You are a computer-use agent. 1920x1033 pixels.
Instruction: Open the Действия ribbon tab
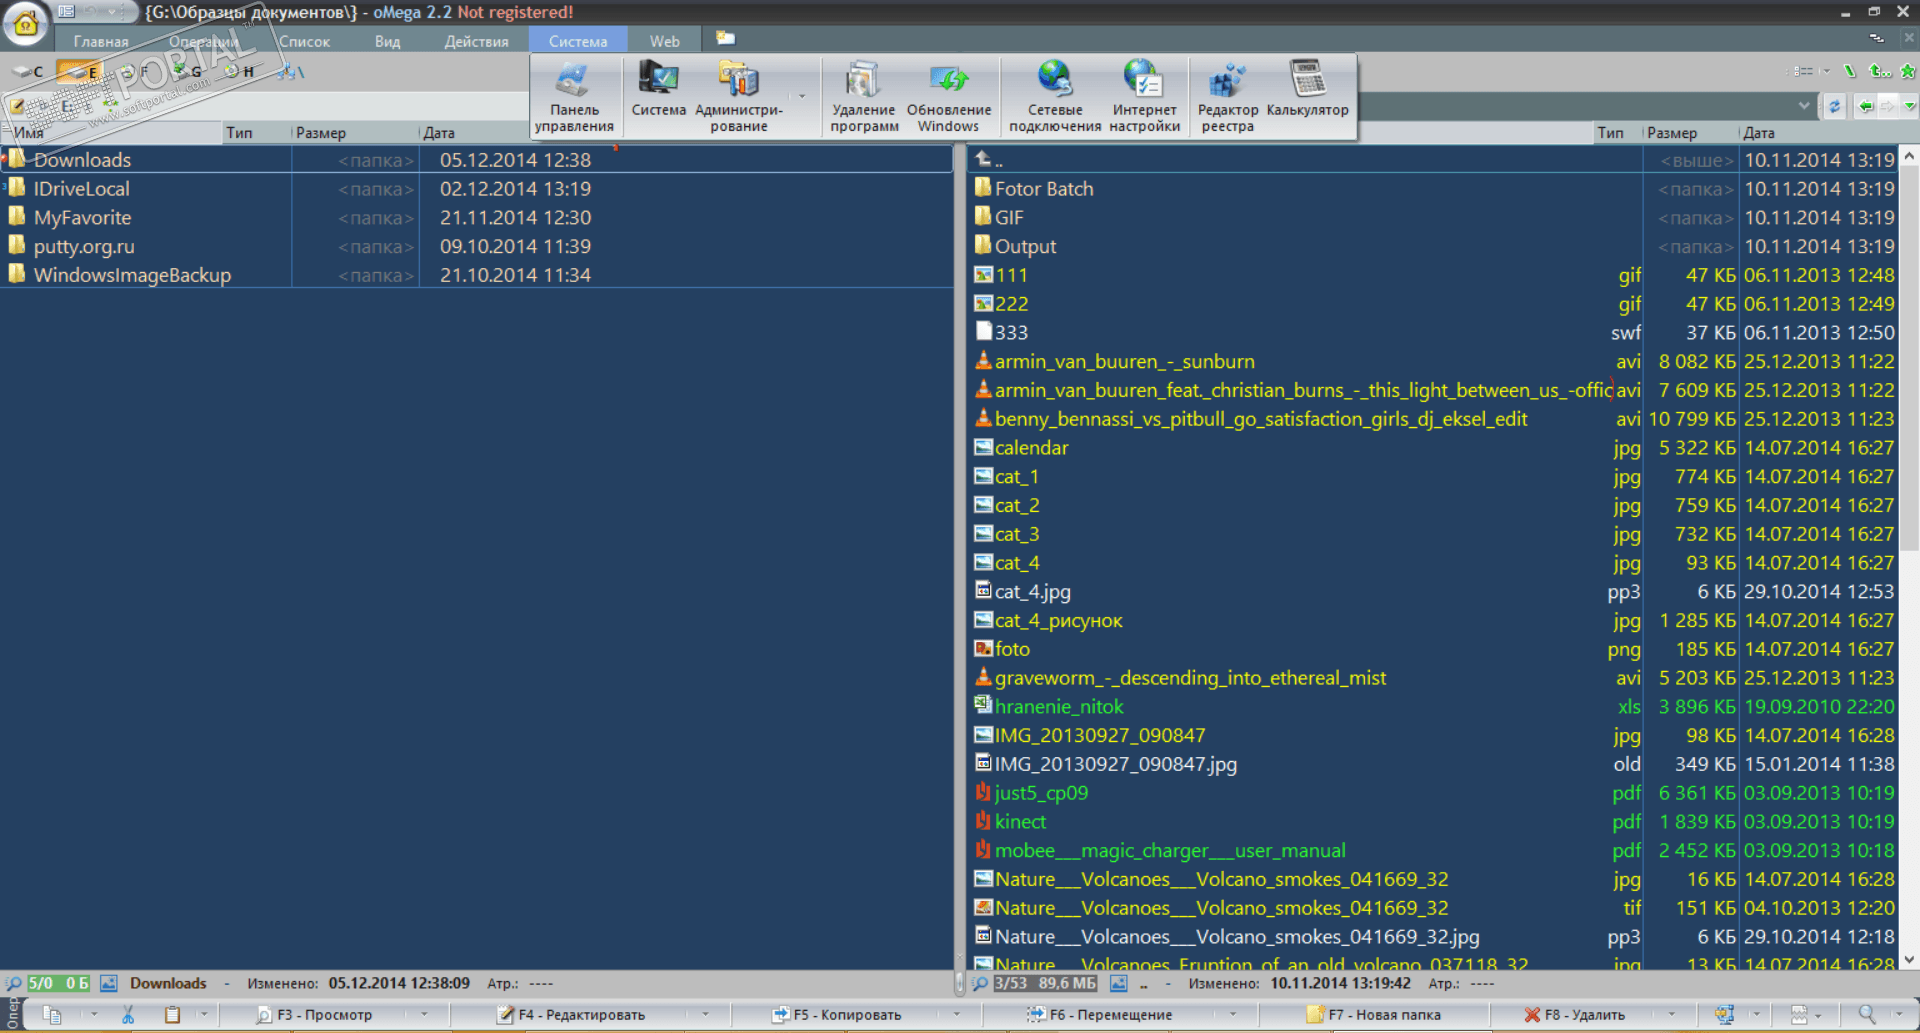click(476, 41)
